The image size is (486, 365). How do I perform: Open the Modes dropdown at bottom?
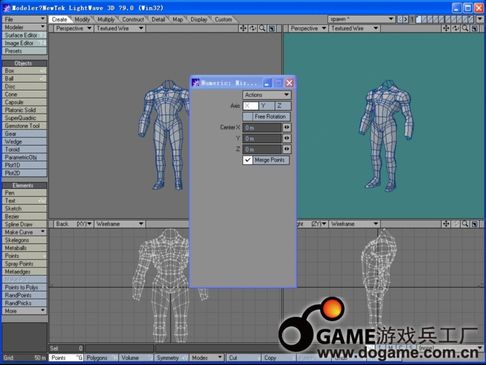207,358
